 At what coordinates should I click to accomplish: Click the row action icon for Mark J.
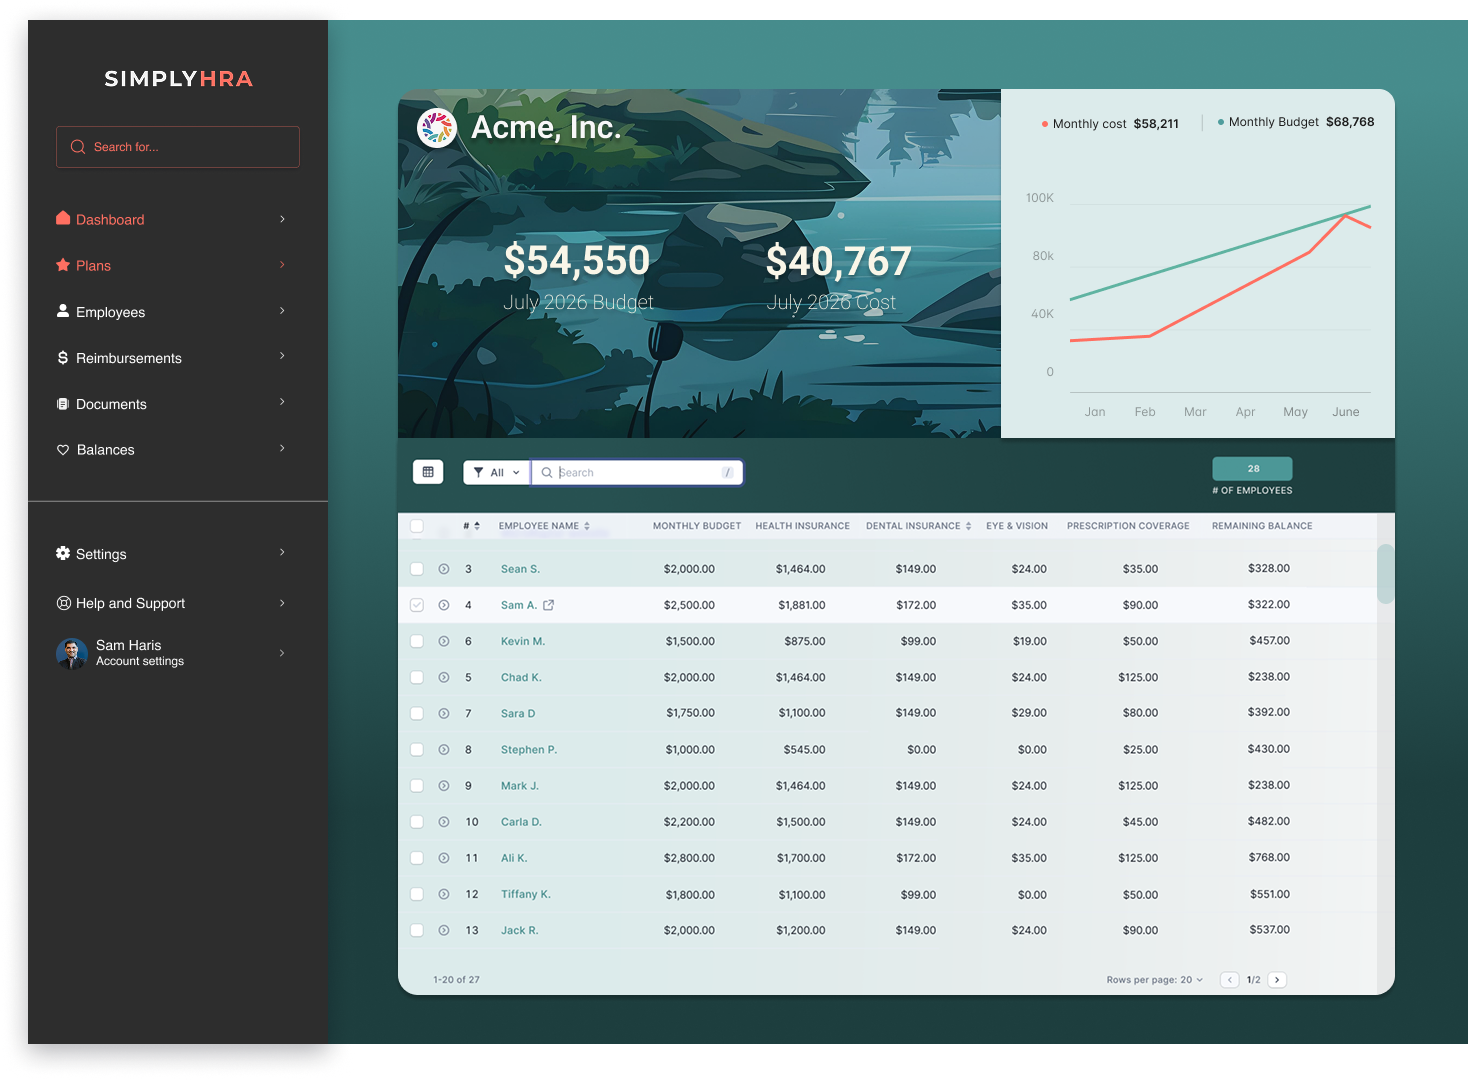tap(444, 786)
